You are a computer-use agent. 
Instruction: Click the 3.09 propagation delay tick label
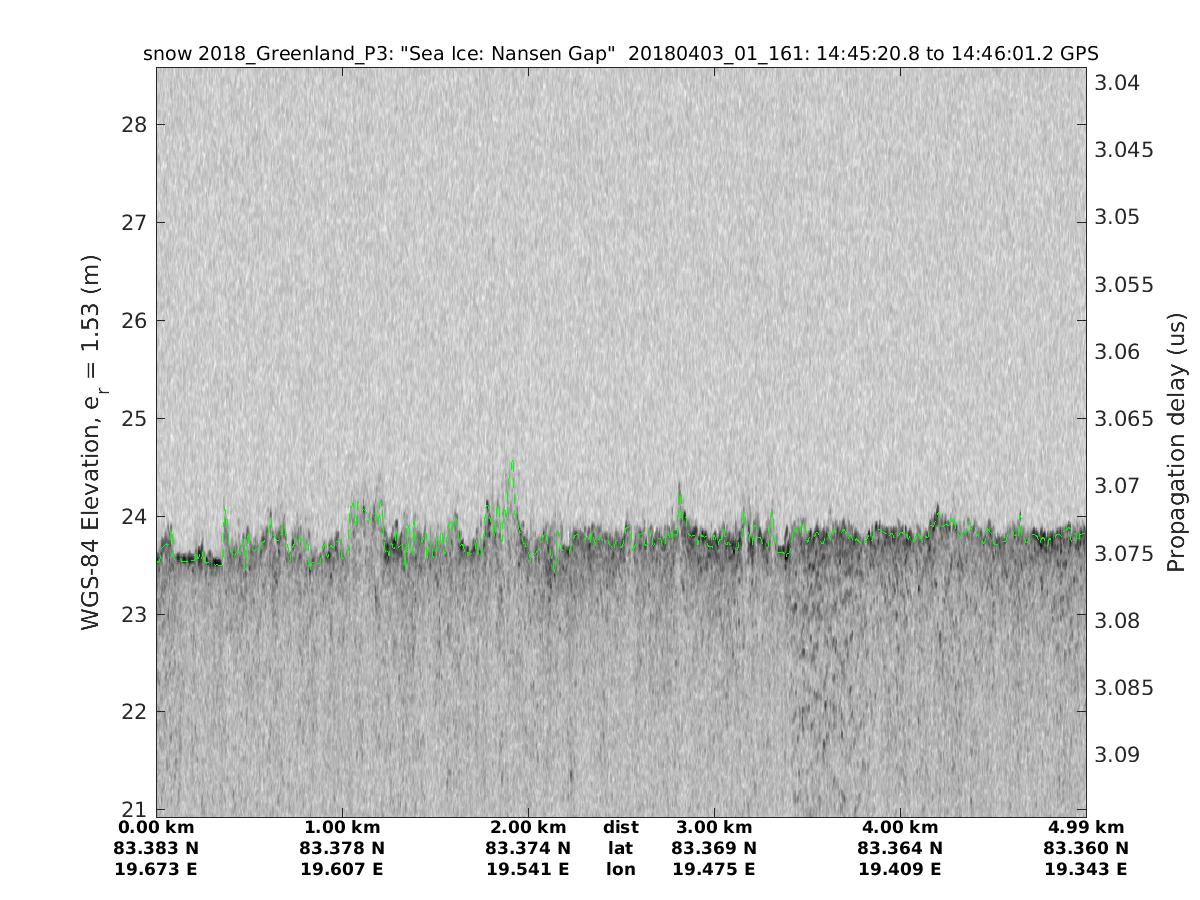1116,754
